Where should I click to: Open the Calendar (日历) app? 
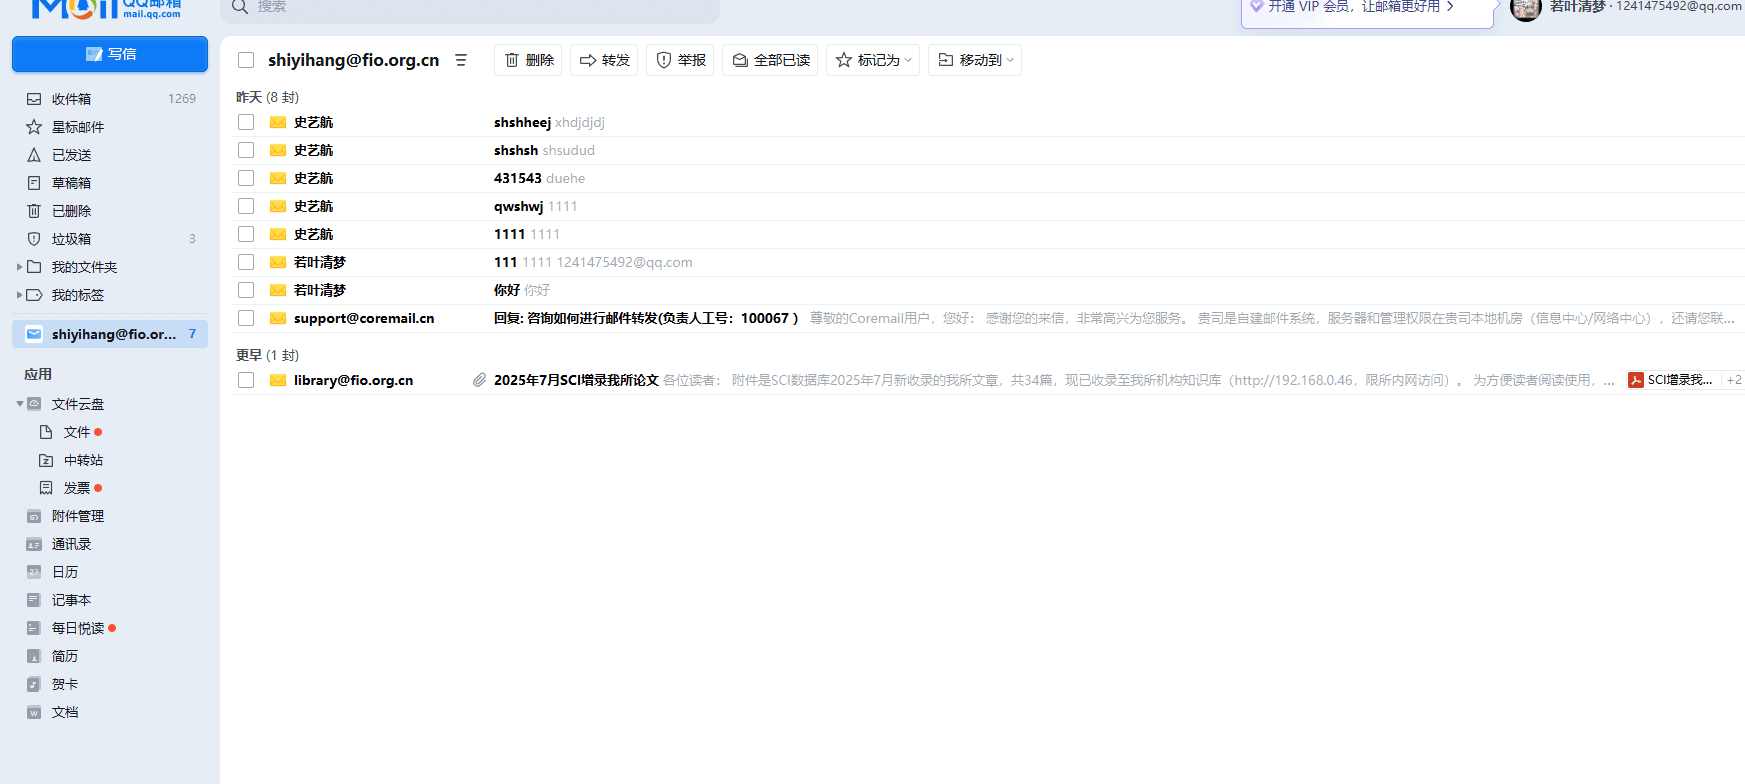coord(65,572)
